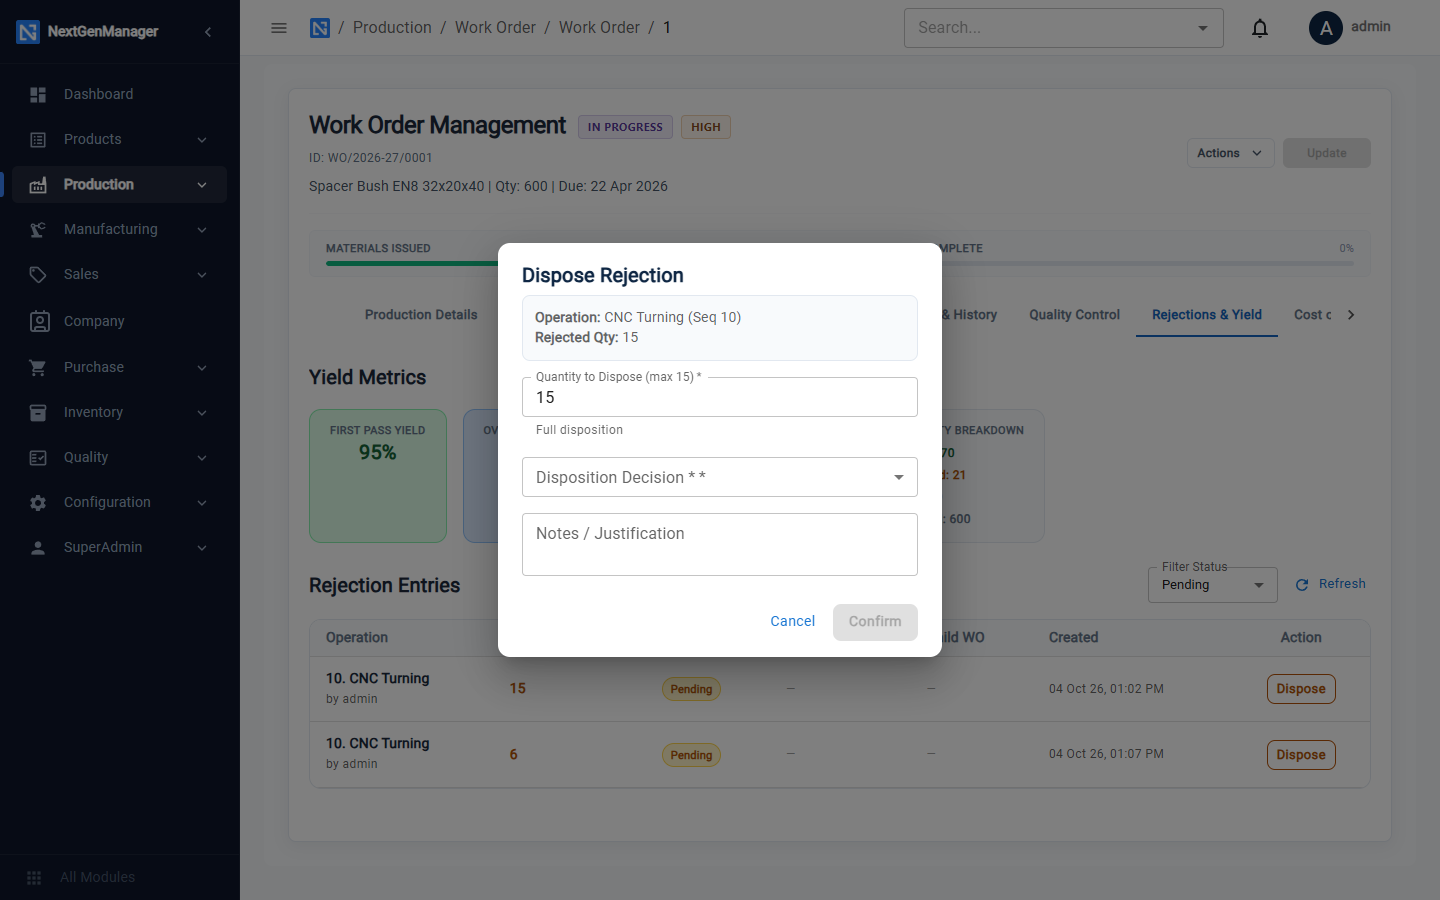1440x900 pixels.
Task: Click the Products list icon
Action: [38, 140]
